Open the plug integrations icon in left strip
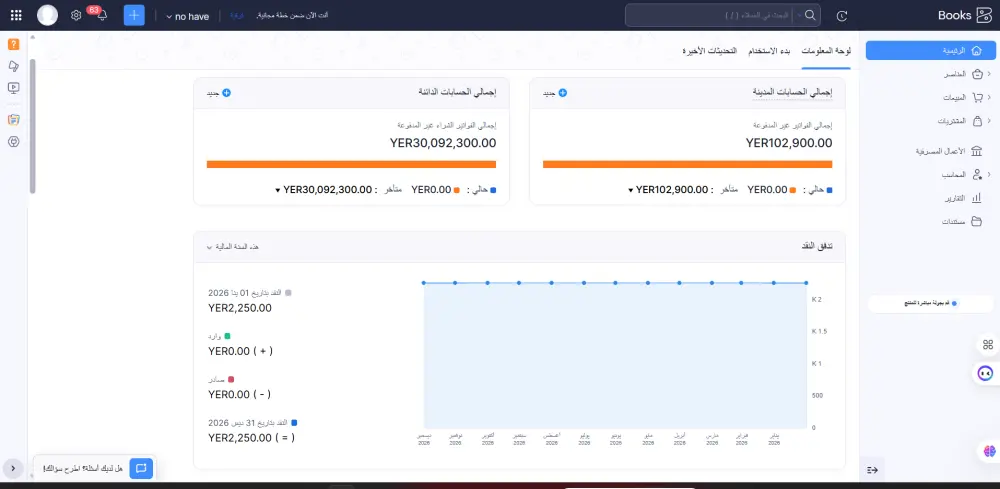1000x489 pixels. 13,142
